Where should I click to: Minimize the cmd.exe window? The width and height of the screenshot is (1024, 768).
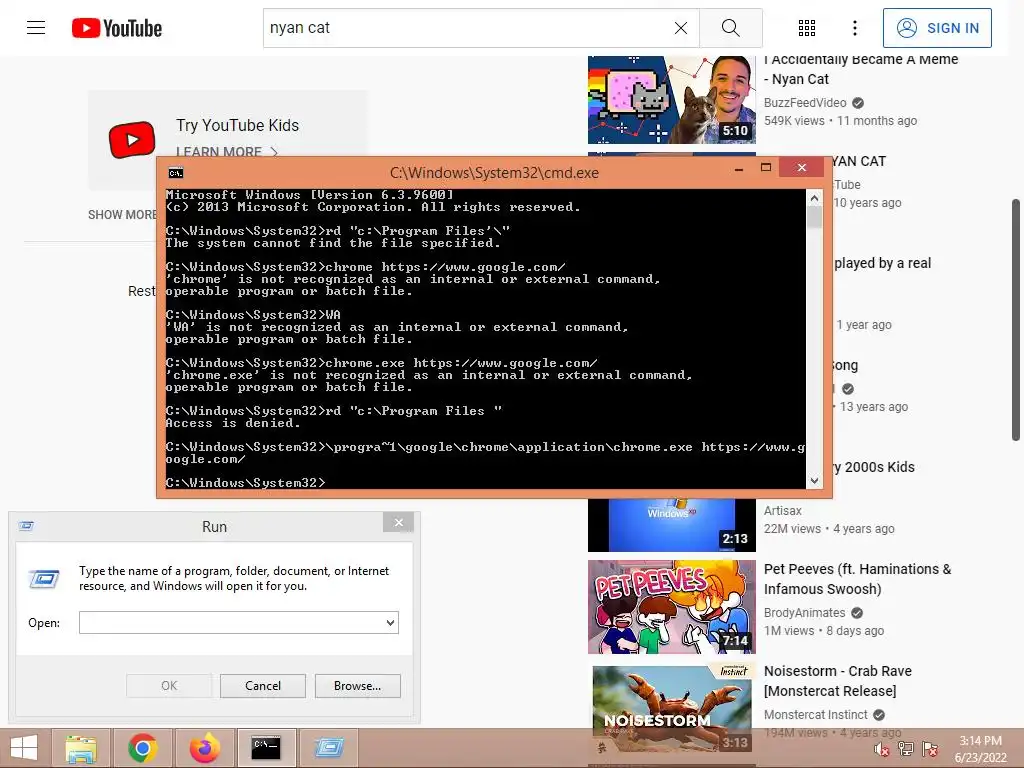pos(739,168)
